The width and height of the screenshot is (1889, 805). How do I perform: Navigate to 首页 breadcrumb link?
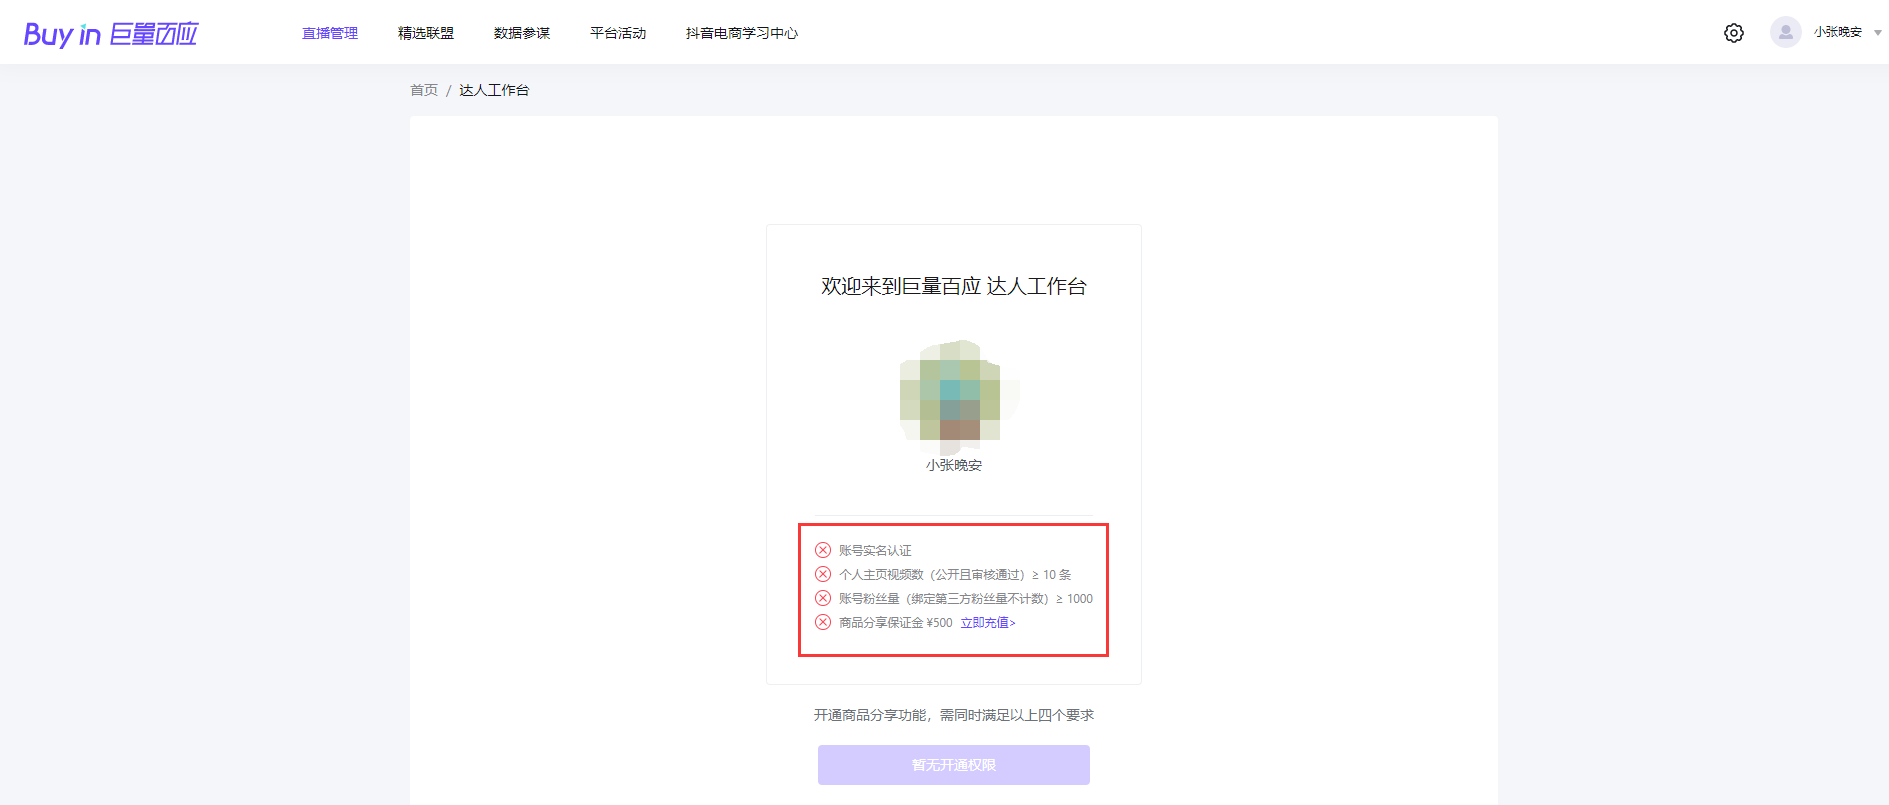point(424,90)
